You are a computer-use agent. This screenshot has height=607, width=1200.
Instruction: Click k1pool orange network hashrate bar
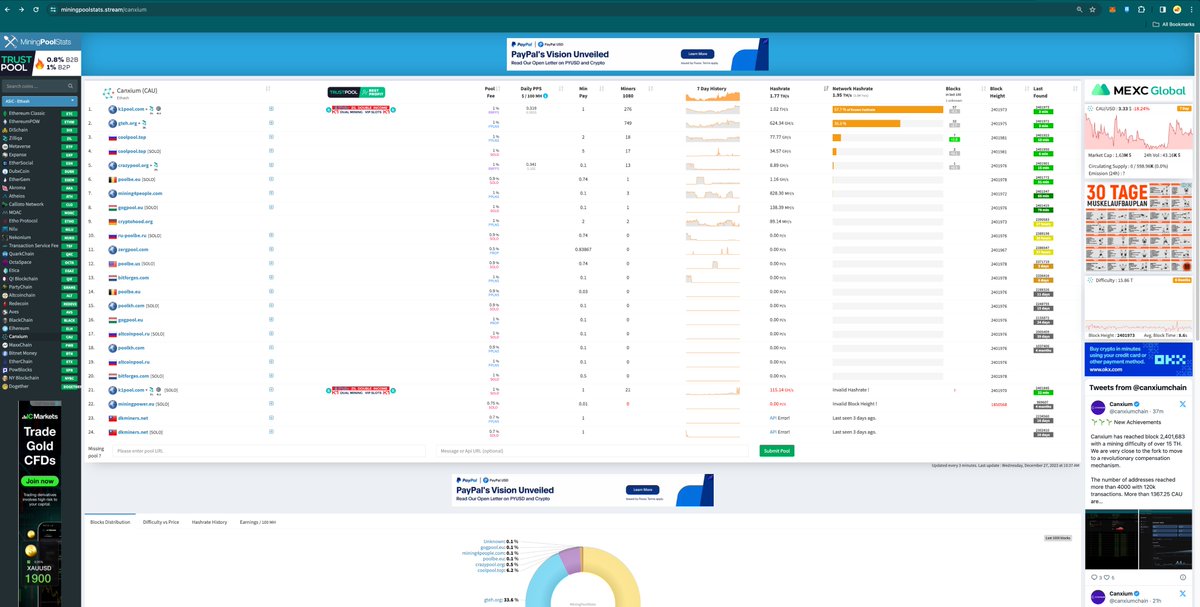click(887, 108)
